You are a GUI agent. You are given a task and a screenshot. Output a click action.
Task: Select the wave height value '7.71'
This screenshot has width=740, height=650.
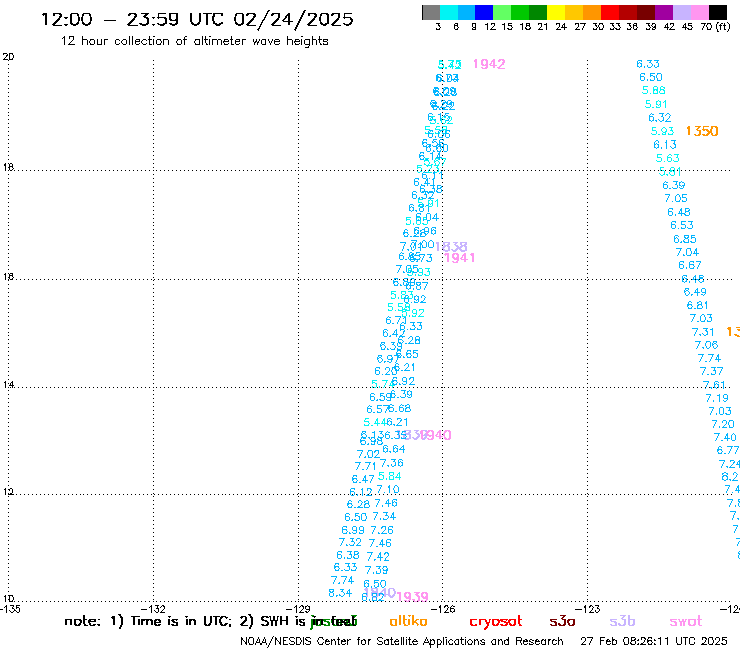(x=365, y=466)
